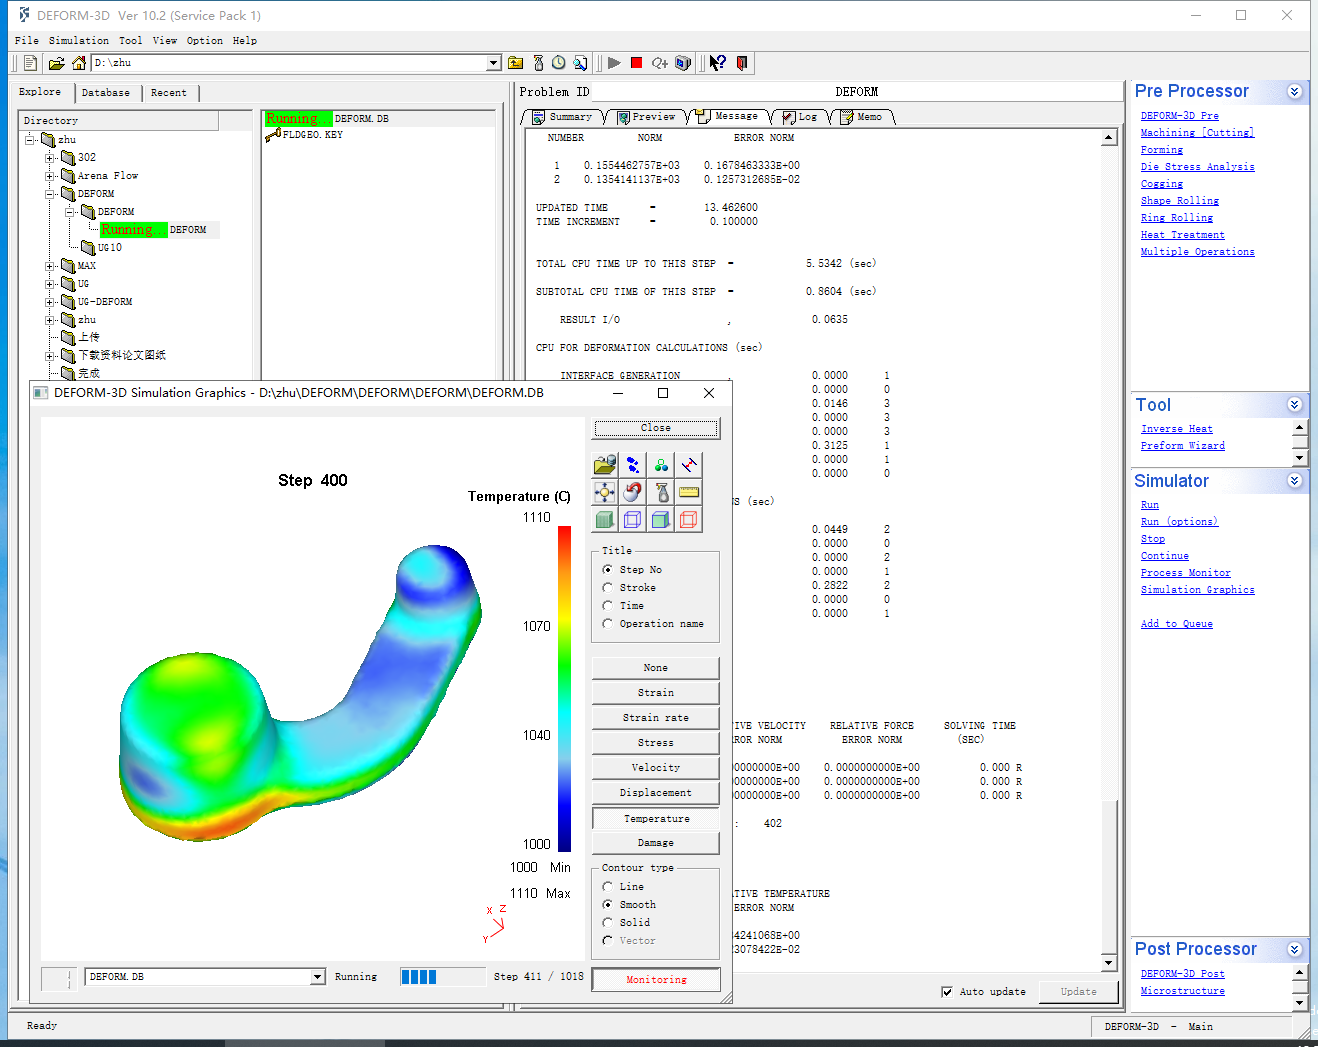Viewport: 1318px width, 1047px height.
Task: Open the Simulation menu
Action: coord(78,41)
